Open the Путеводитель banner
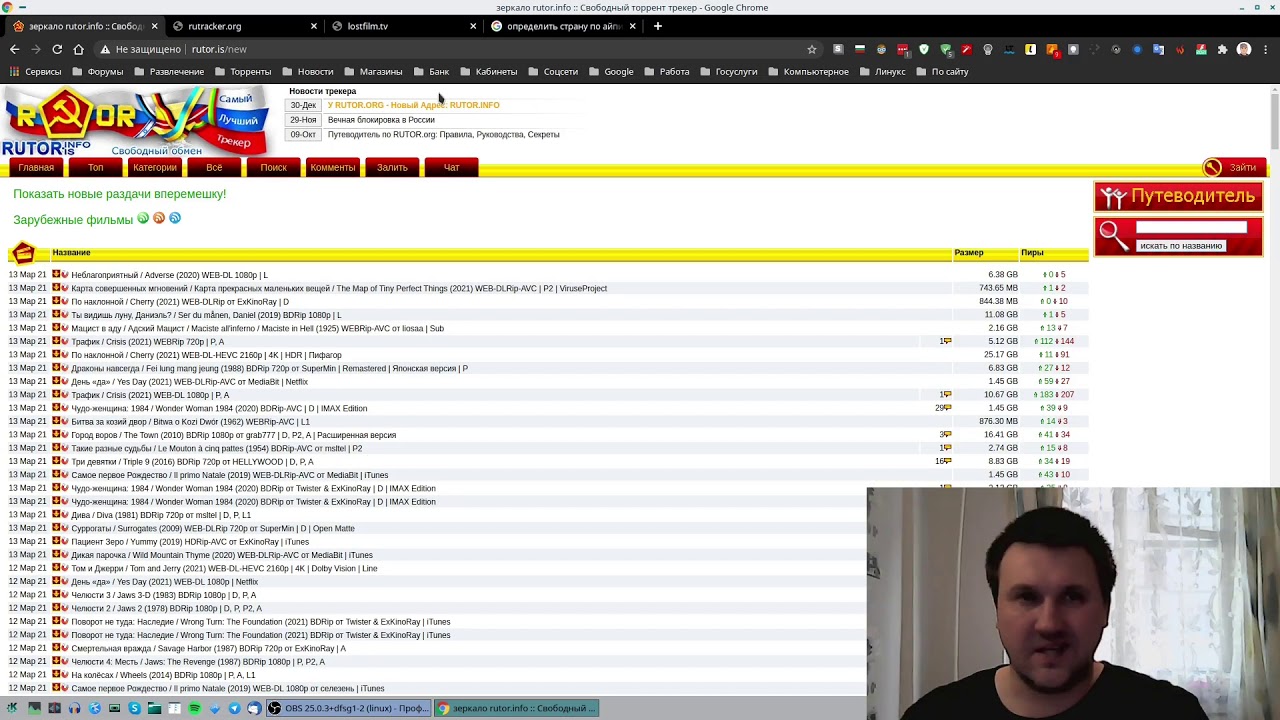 pyautogui.click(x=1178, y=197)
